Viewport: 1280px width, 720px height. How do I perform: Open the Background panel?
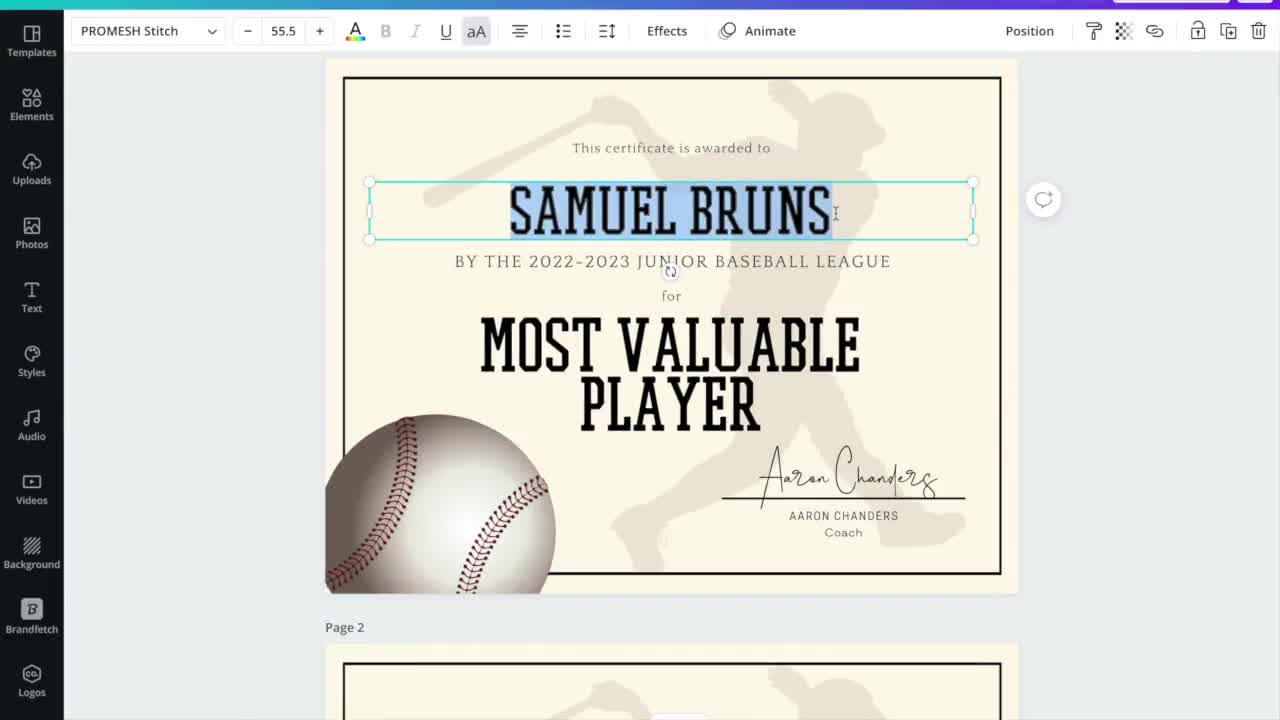[32, 553]
